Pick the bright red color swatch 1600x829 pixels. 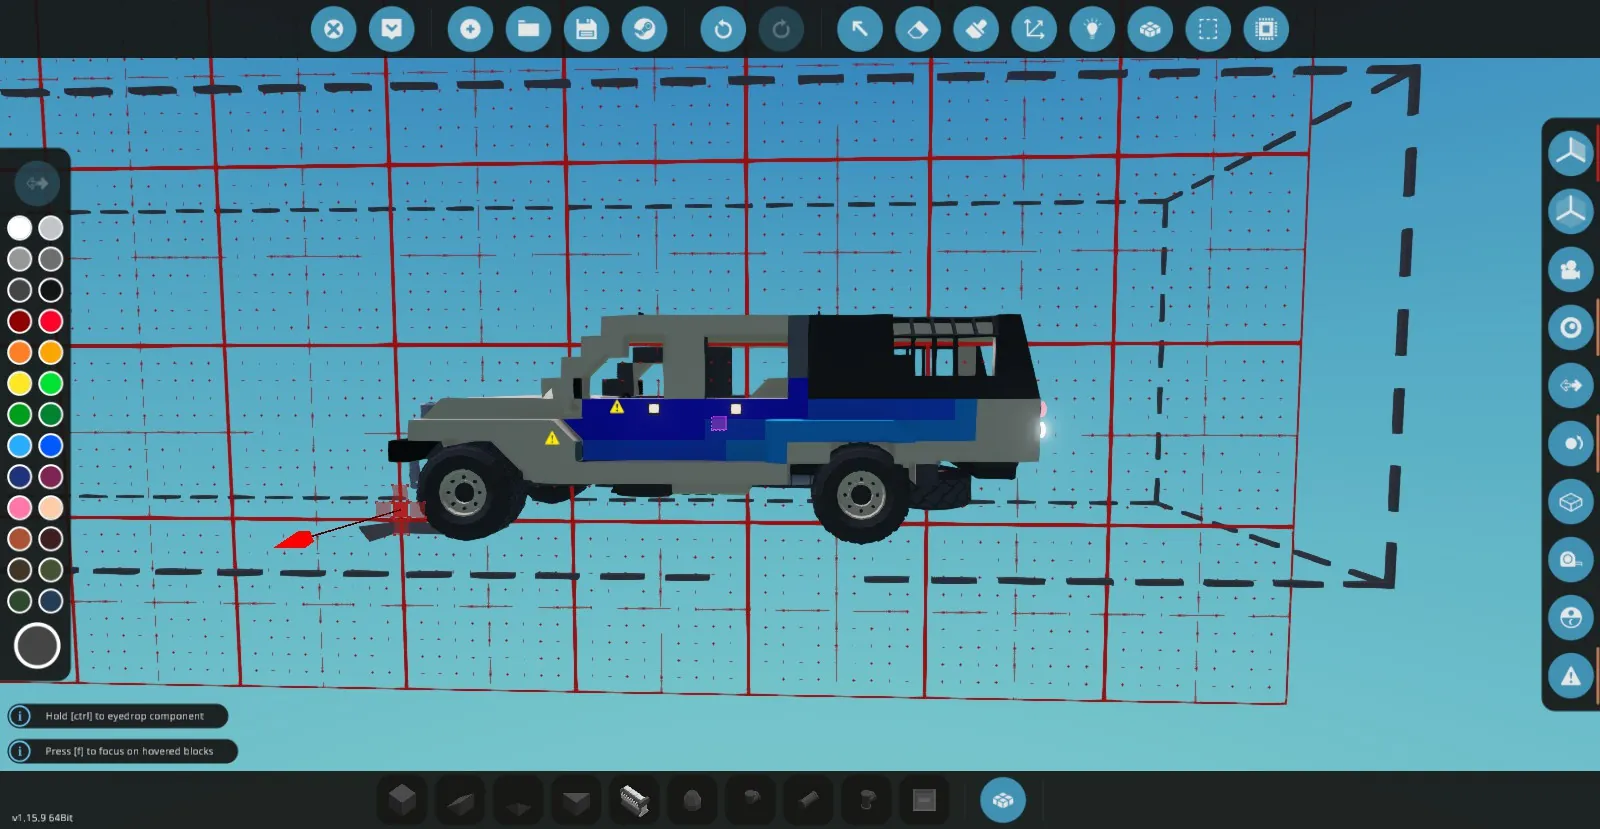click(x=51, y=321)
